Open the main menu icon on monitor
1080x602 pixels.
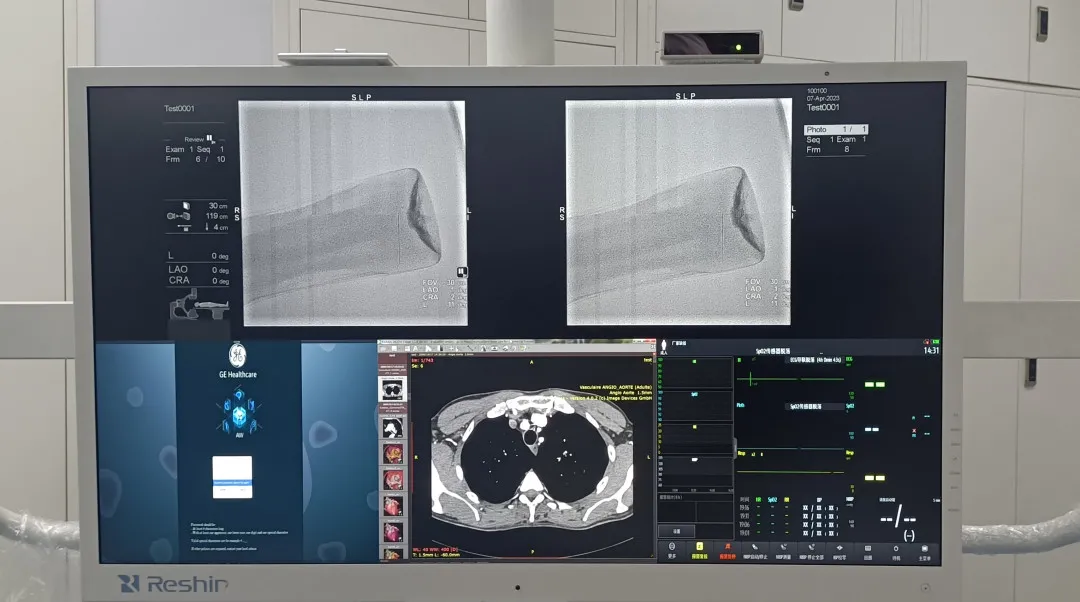924,549
